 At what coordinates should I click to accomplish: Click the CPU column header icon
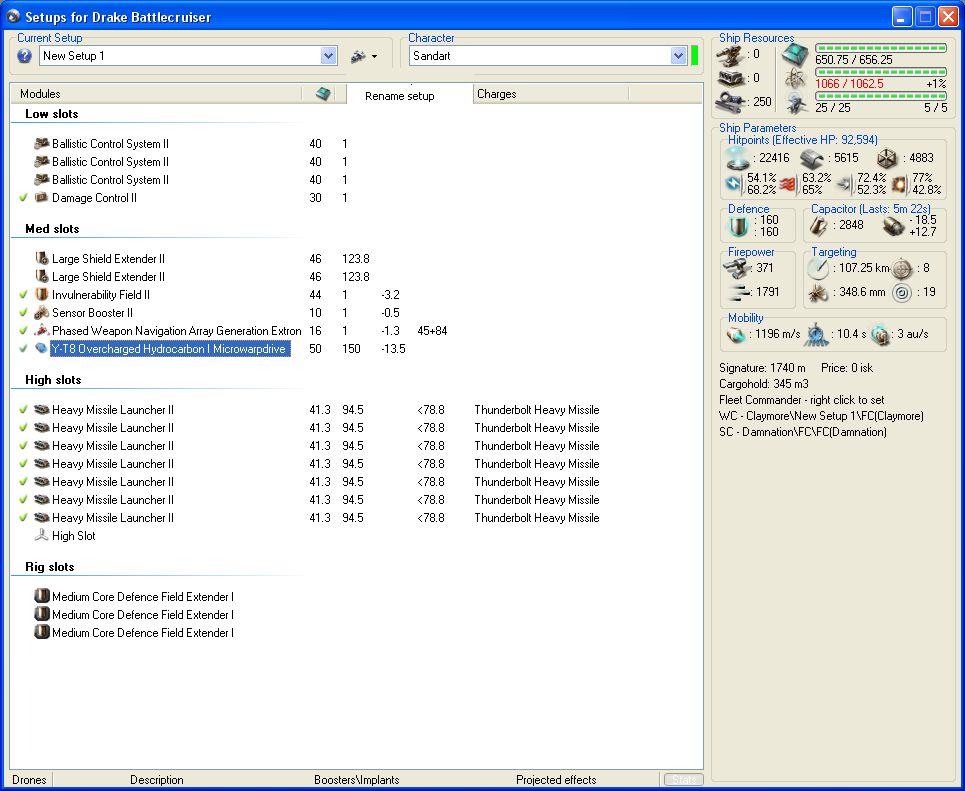322,94
